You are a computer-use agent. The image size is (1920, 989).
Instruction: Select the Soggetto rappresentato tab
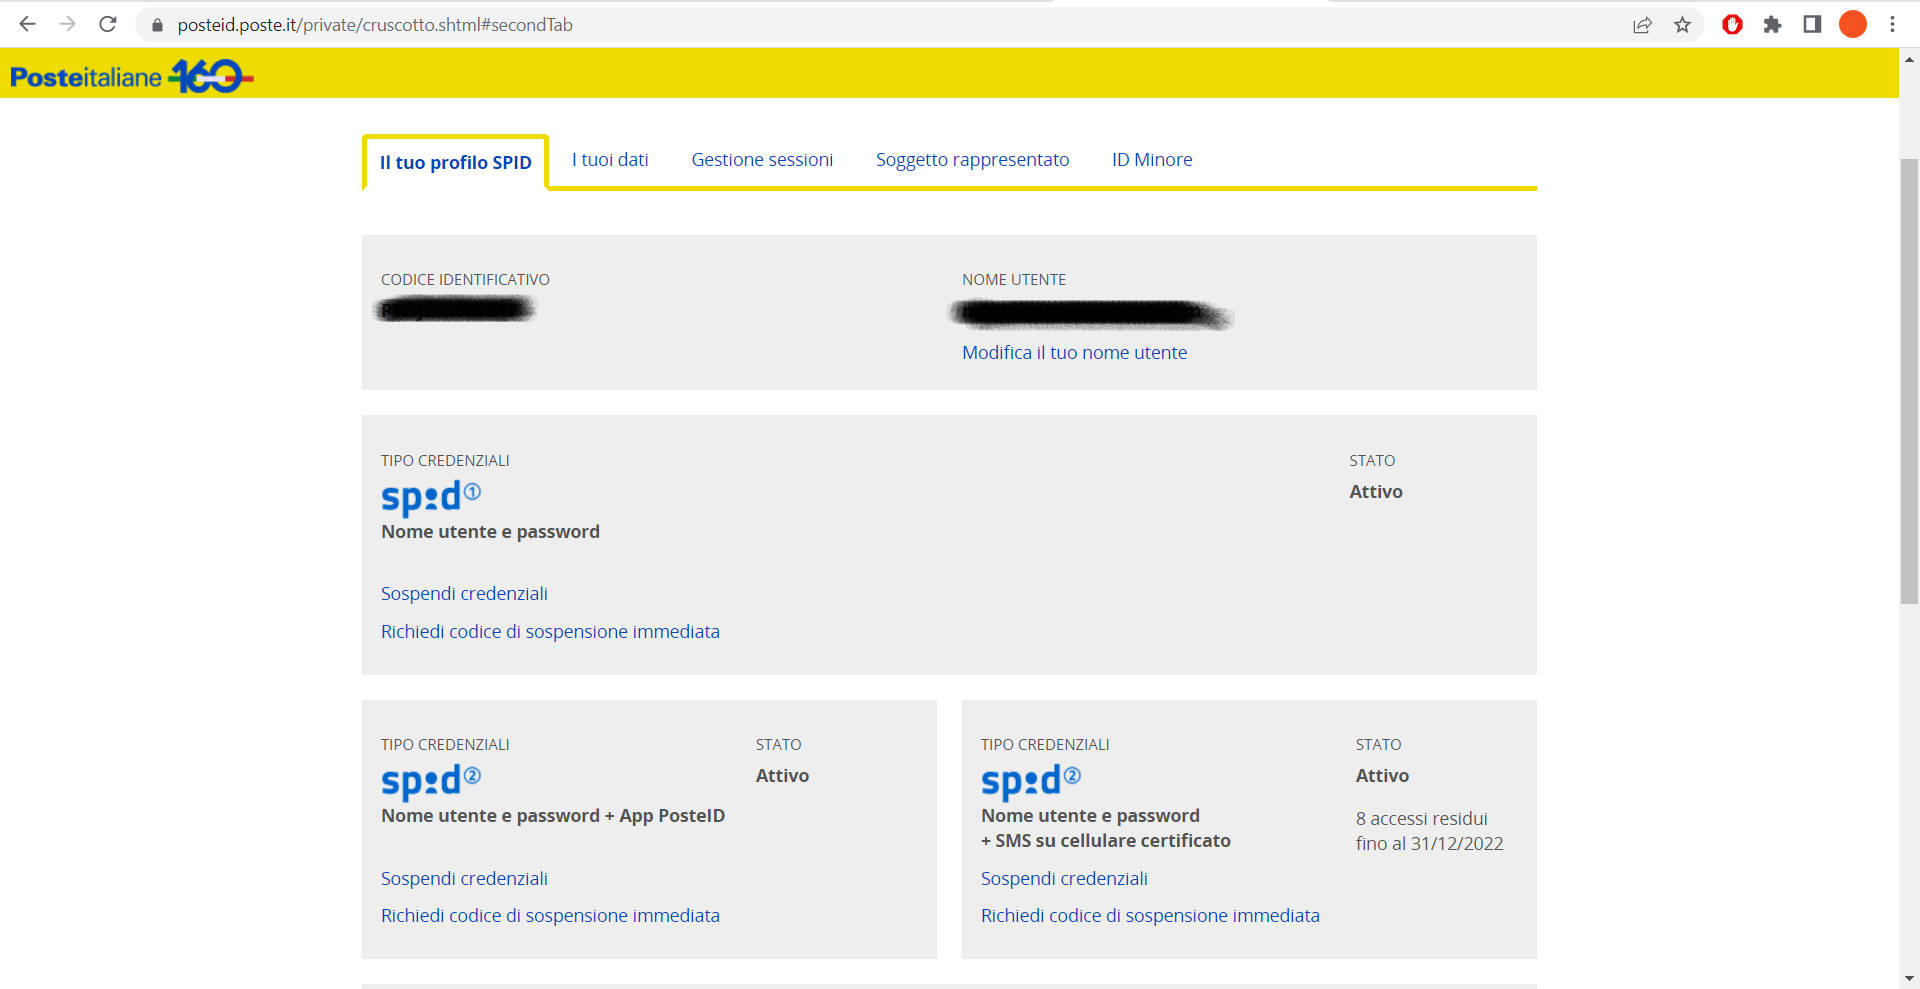coord(972,160)
